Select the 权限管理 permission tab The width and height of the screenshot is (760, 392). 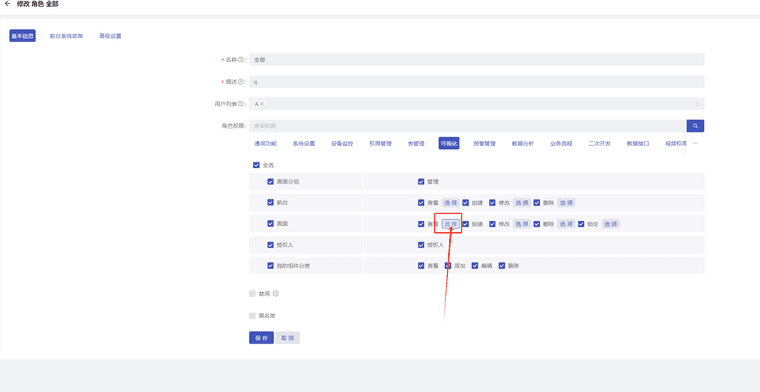[380, 143]
